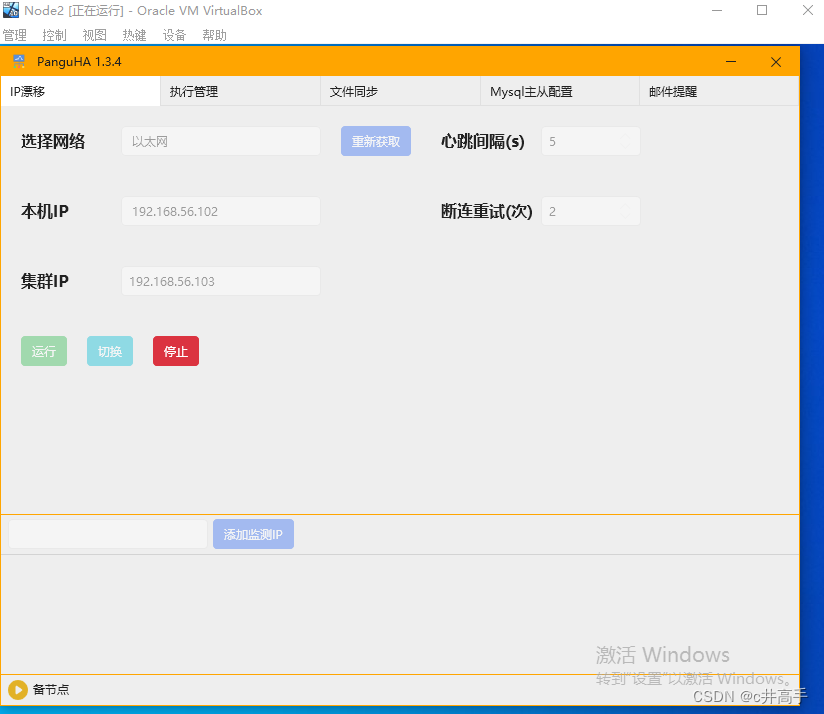The image size is (824, 714).
Task: Click the 切换 switch button
Action: pyautogui.click(x=109, y=351)
